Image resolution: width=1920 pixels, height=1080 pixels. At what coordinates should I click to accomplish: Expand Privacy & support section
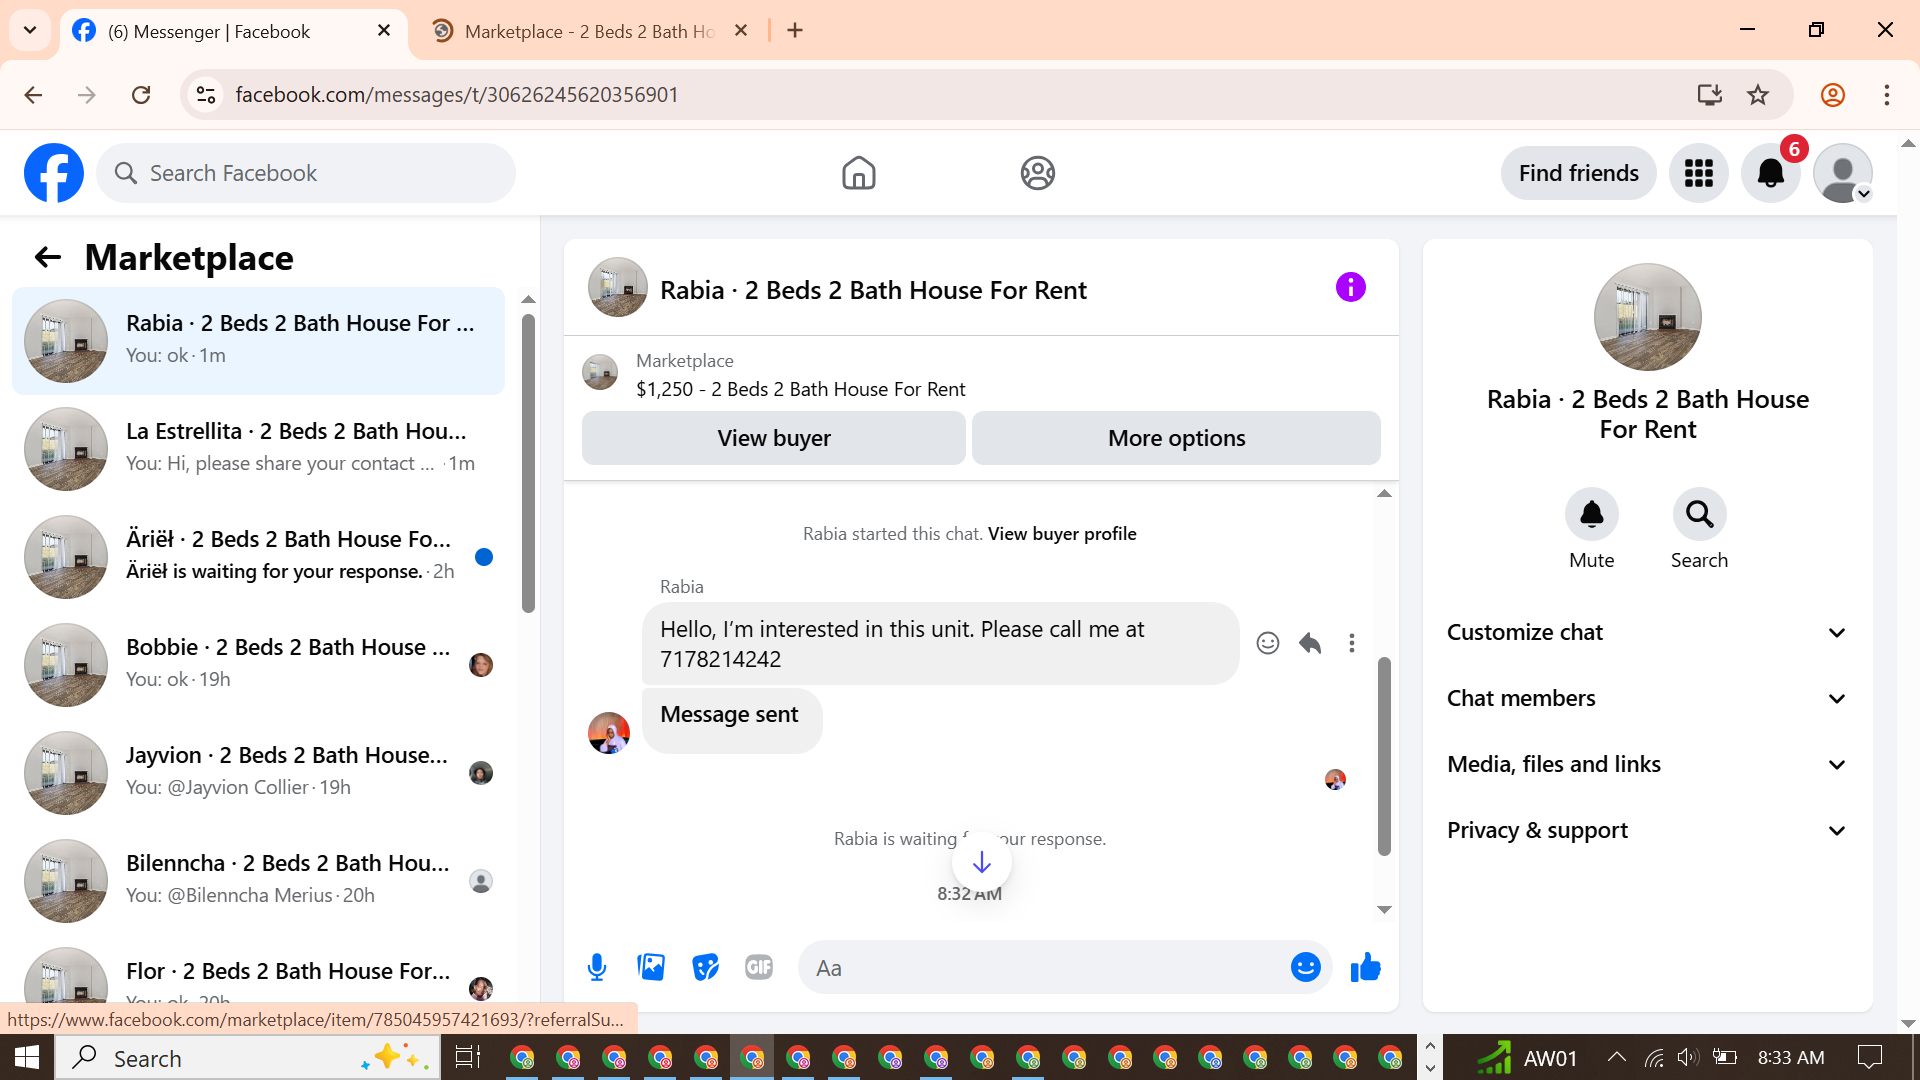[x=1647, y=830]
